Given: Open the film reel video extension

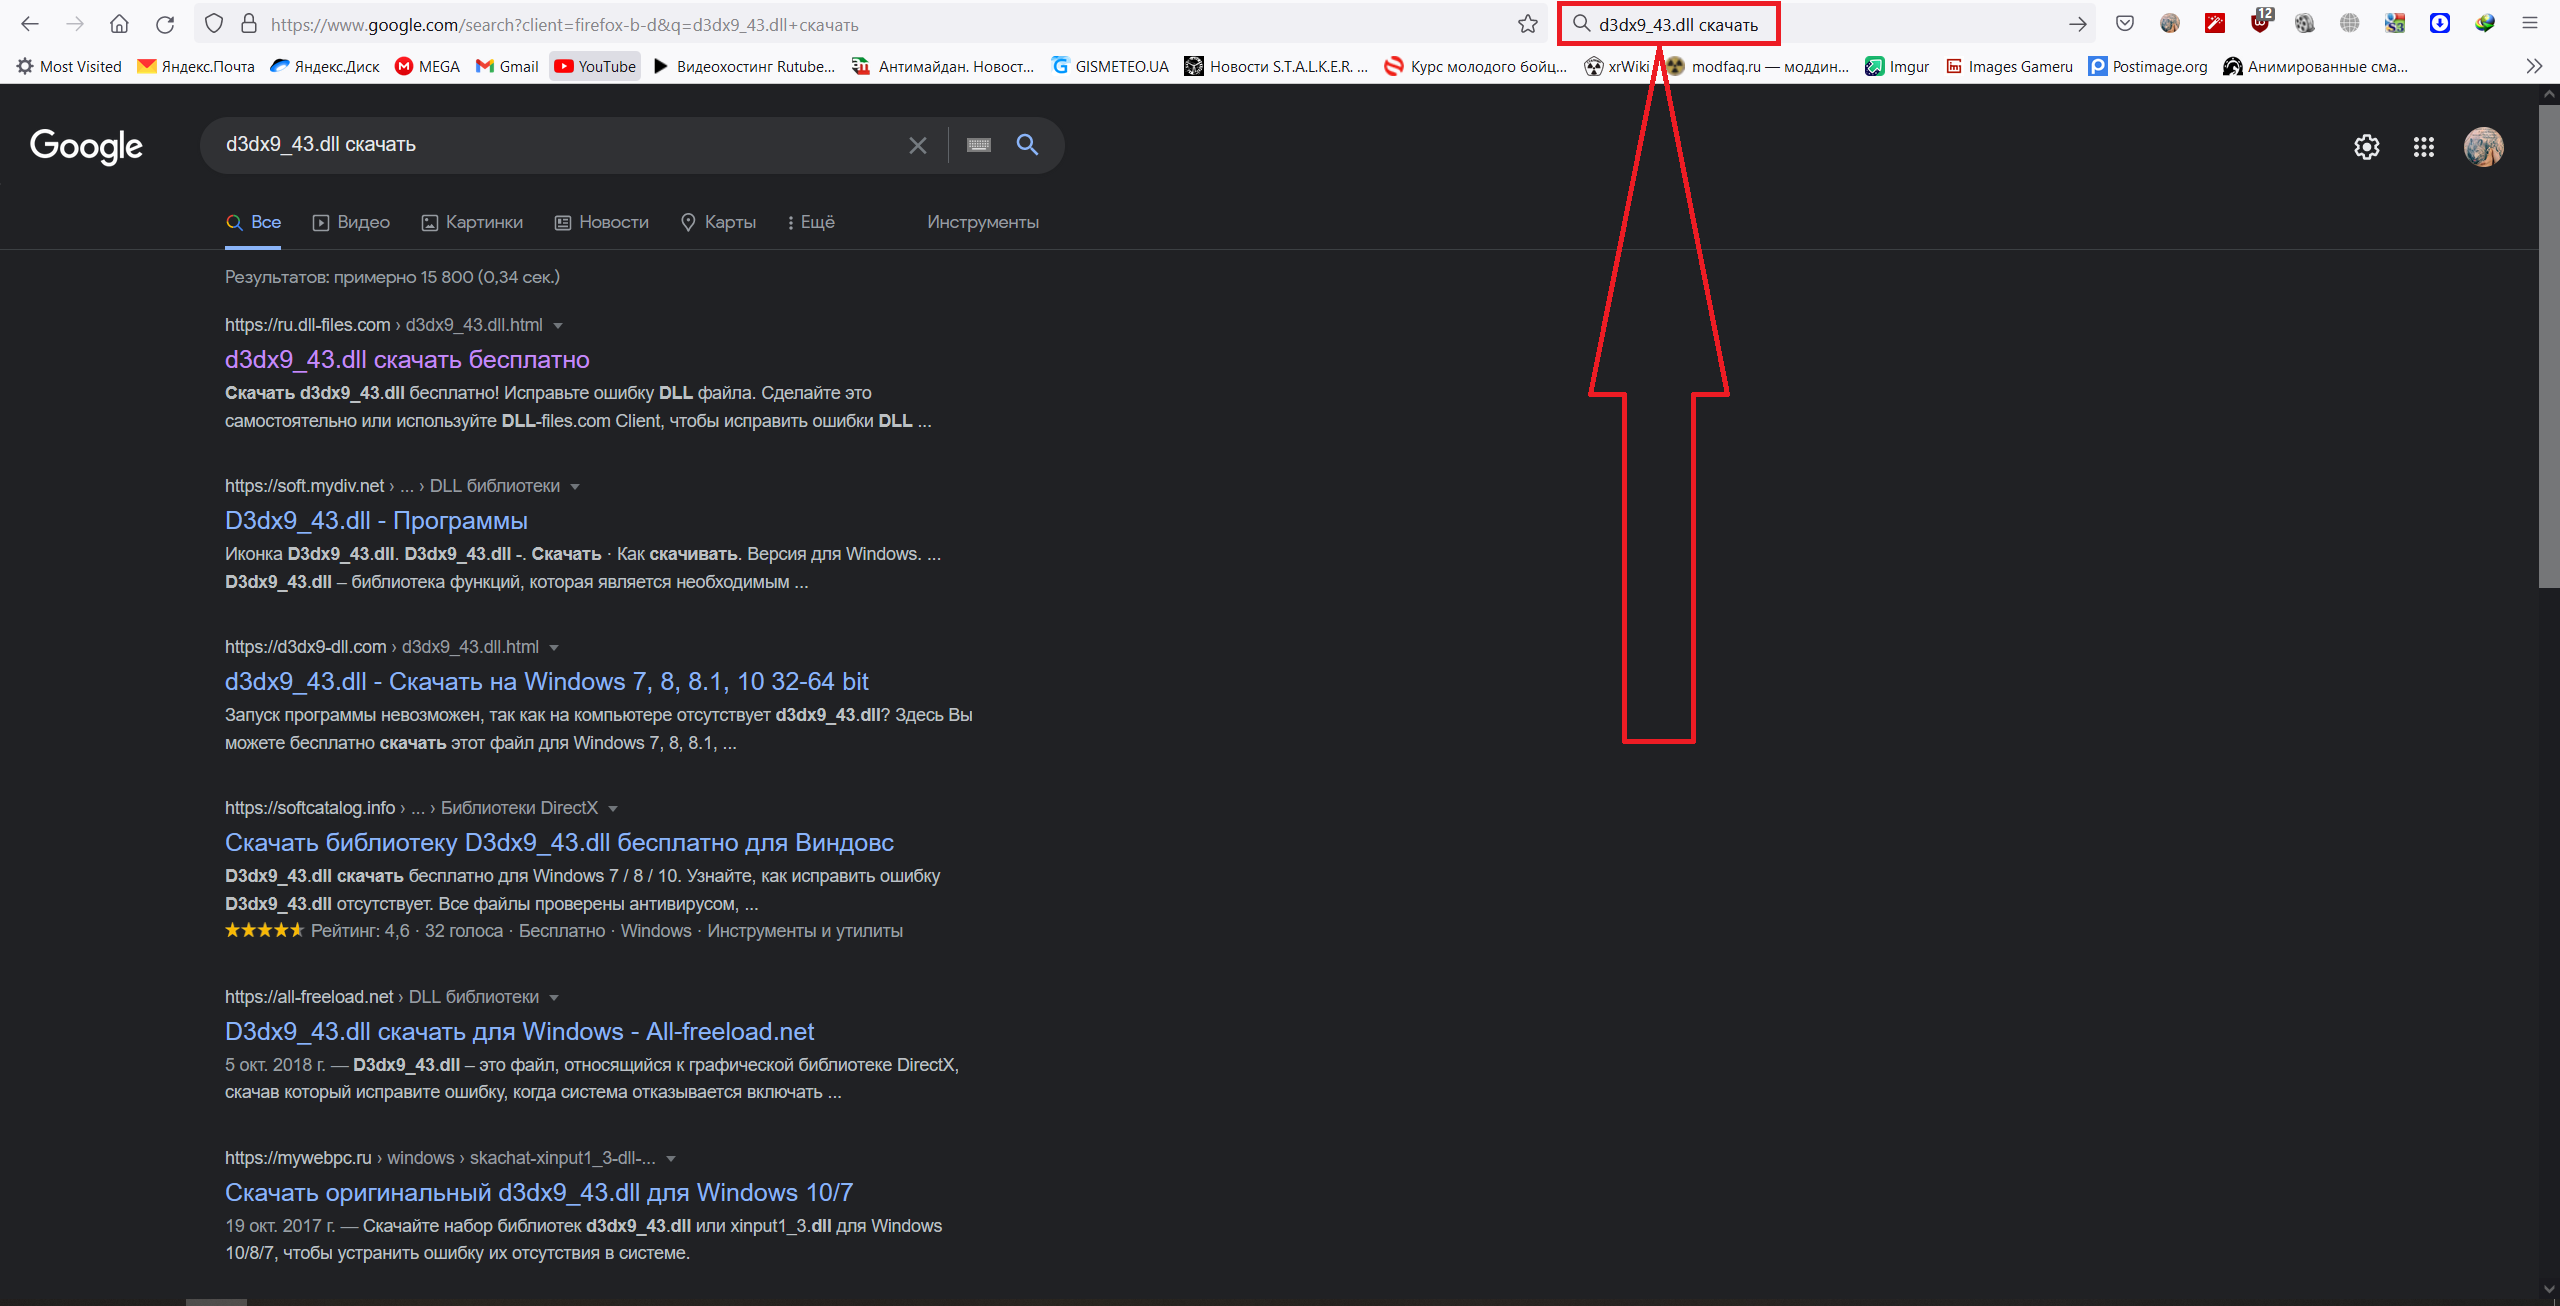Looking at the screenshot, I should click(x=2305, y=23).
